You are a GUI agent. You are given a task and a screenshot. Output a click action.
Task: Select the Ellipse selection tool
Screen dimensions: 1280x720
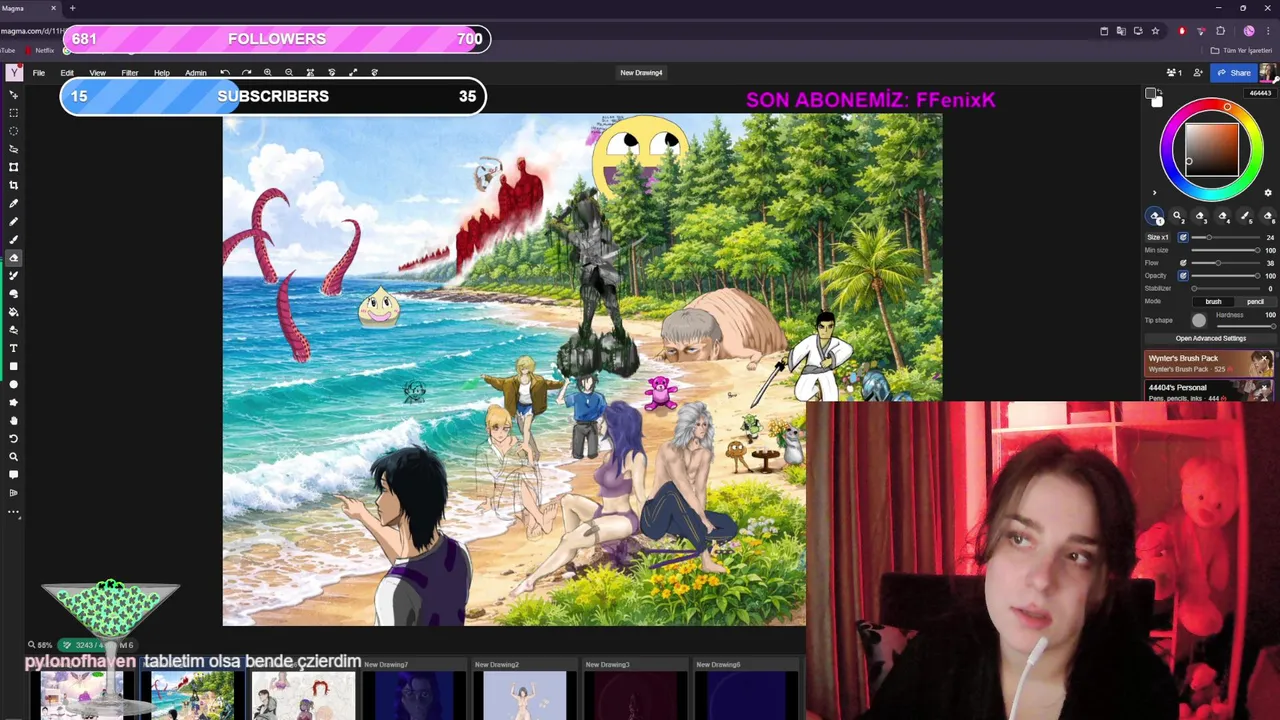coord(14,131)
